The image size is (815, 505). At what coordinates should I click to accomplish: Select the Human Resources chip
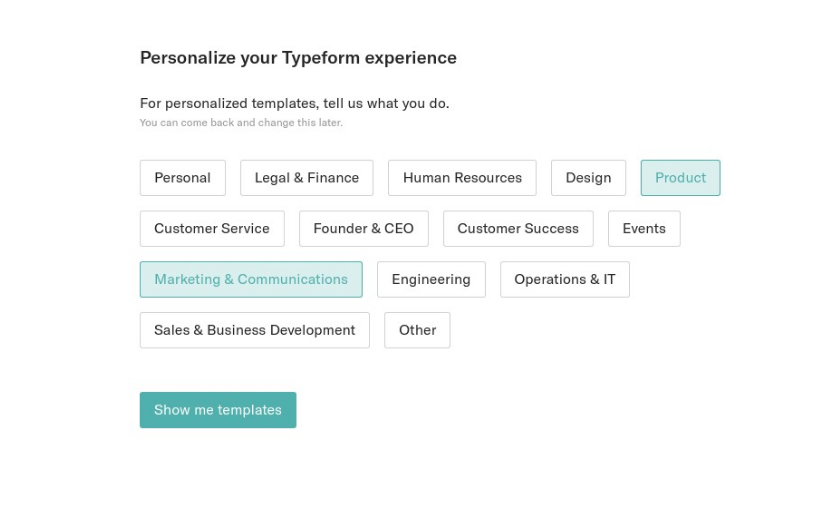coord(462,178)
